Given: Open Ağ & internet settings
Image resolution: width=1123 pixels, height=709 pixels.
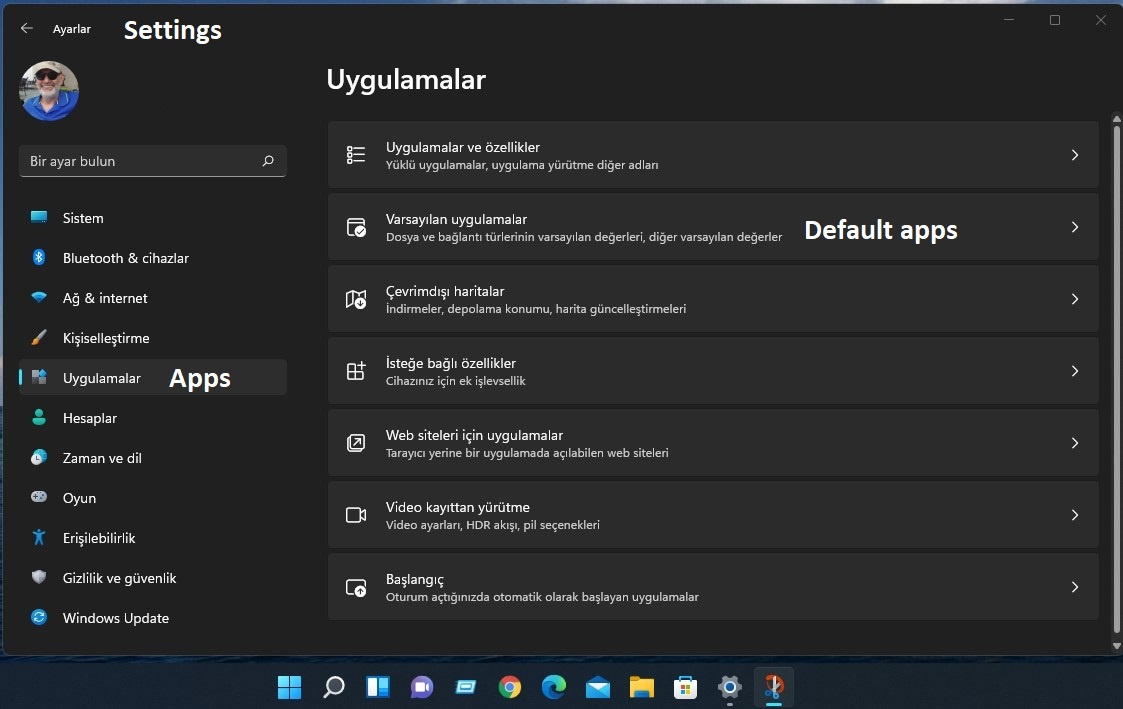Looking at the screenshot, I should [153, 298].
